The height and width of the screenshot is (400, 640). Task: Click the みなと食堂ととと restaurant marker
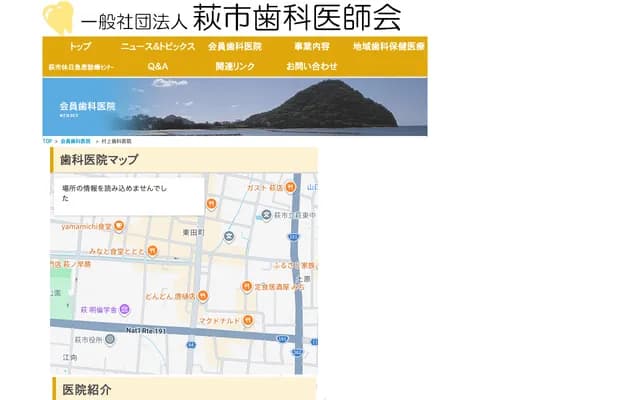pyautogui.click(x=152, y=250)
